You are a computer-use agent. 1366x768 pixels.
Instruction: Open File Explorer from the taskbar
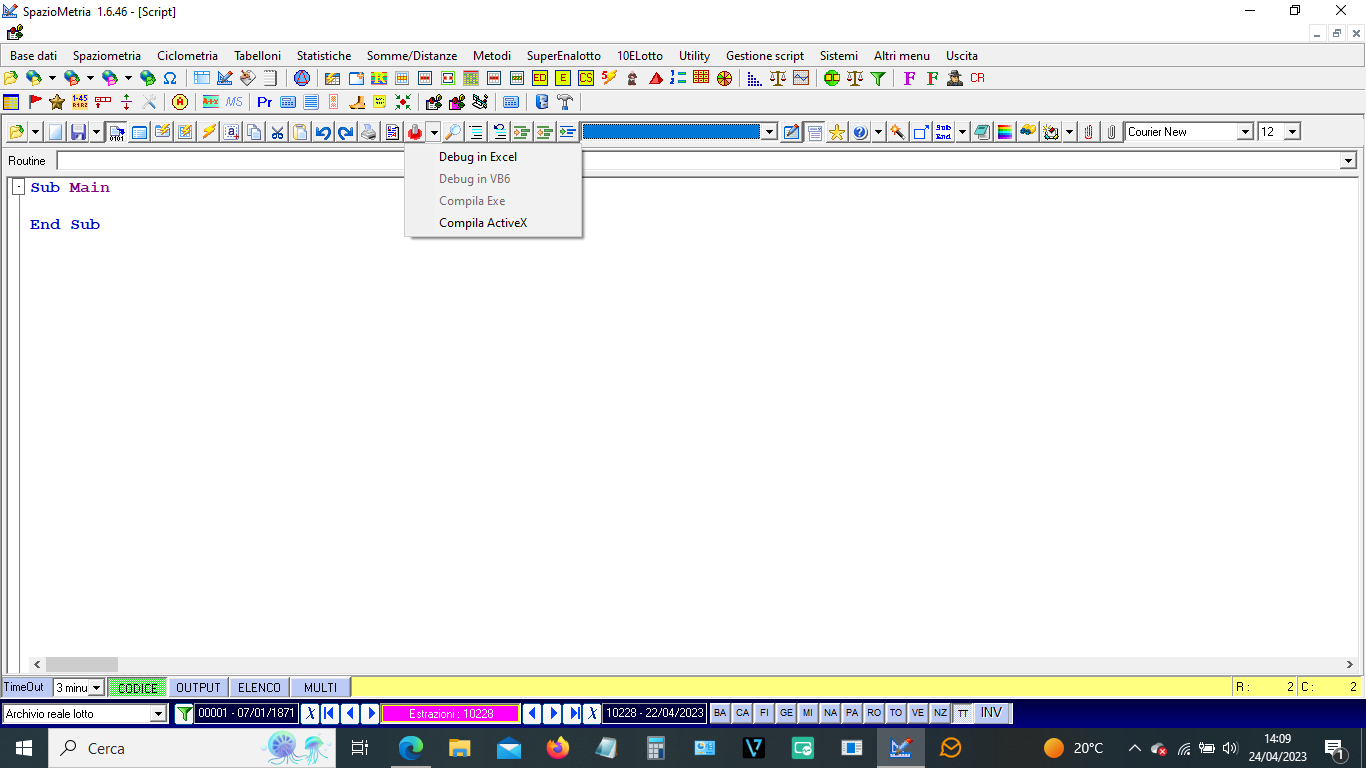click(x=459, y=748)
